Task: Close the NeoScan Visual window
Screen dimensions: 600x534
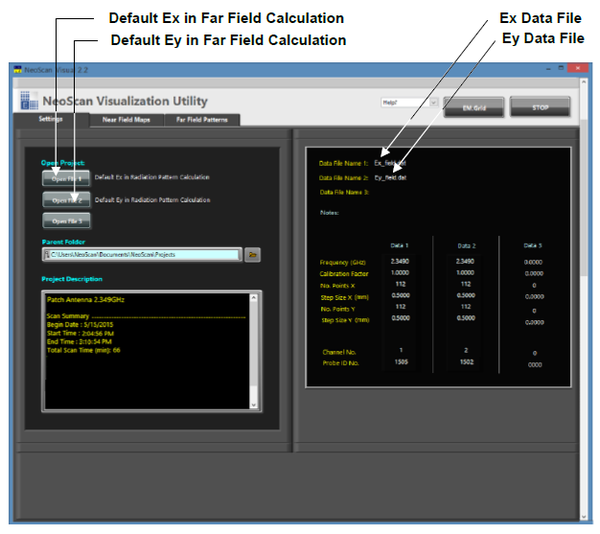Action: [578, 68]
